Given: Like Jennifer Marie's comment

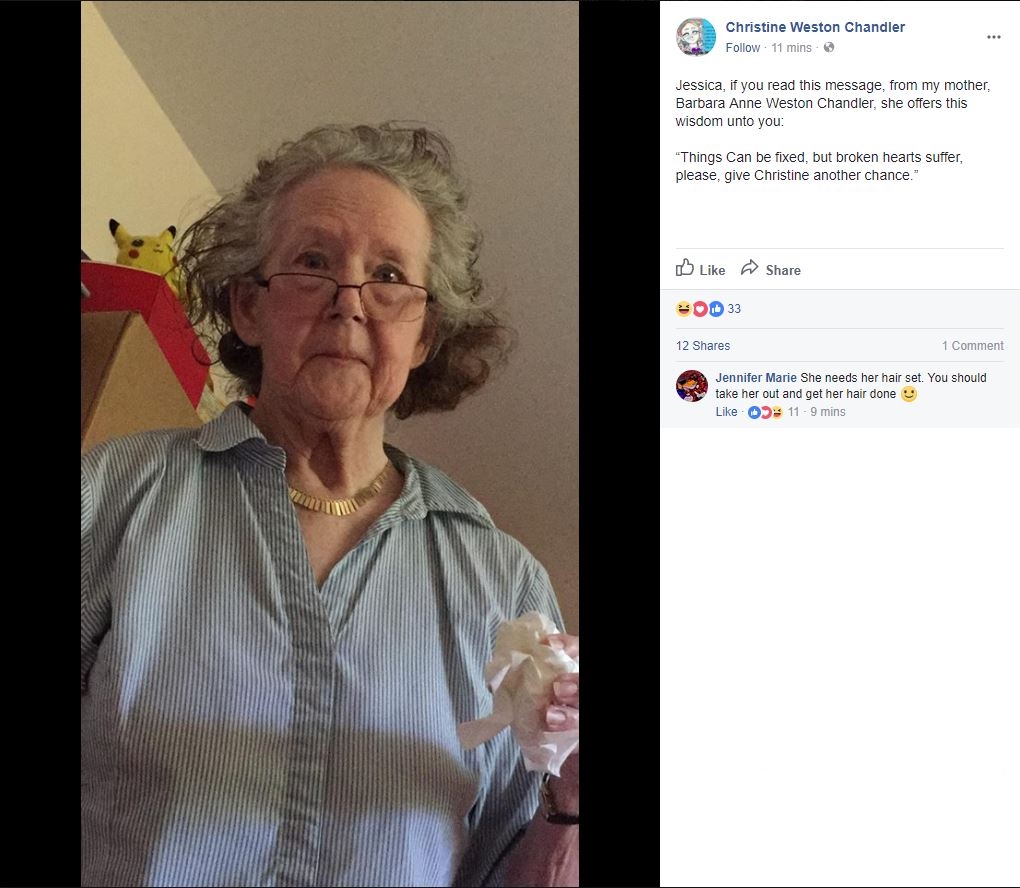Looking at the screenshot, I should (726, 412).
